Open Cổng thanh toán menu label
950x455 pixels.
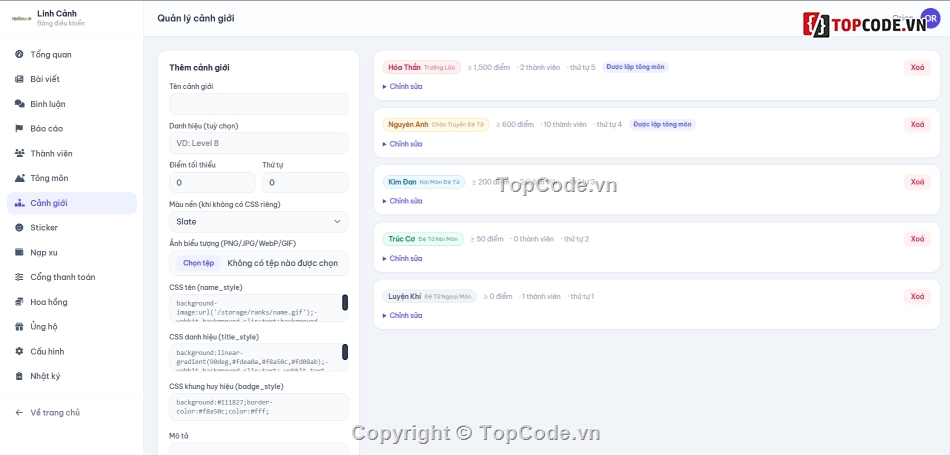click(63, 277)
